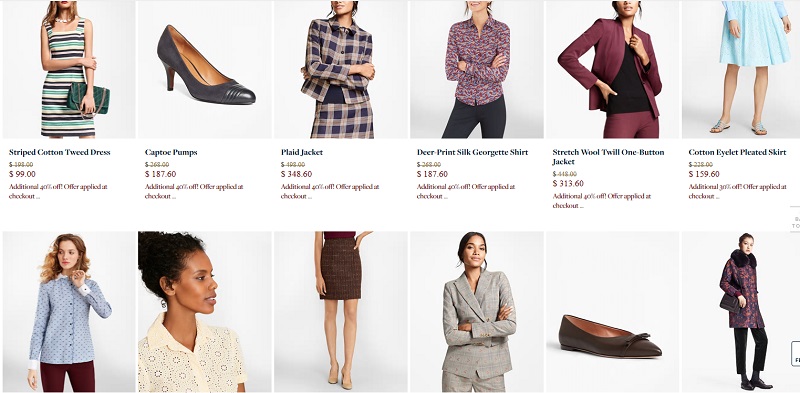The width and height of the screenshot is (800, 393).
Task: Open the plaid jacket model photo
Action: (340, 69)
